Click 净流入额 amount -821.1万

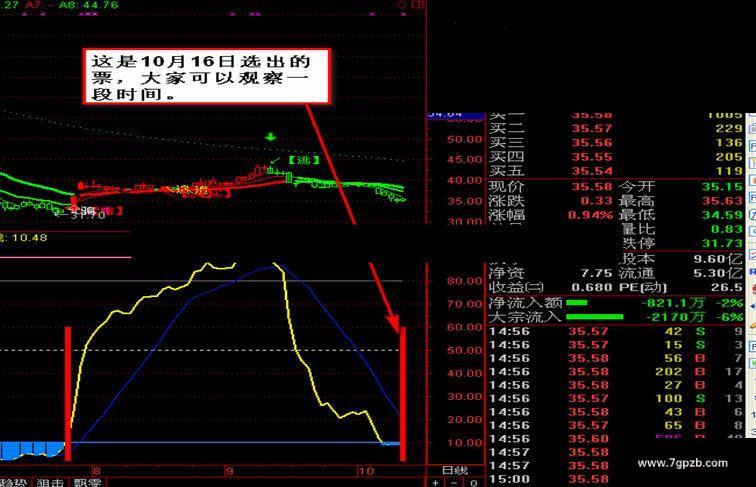[673, 303]
